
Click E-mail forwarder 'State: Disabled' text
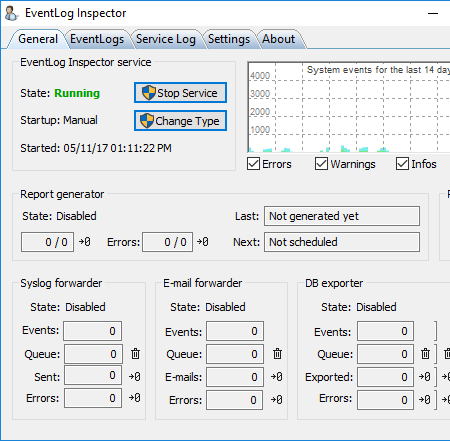coord(208,307)
